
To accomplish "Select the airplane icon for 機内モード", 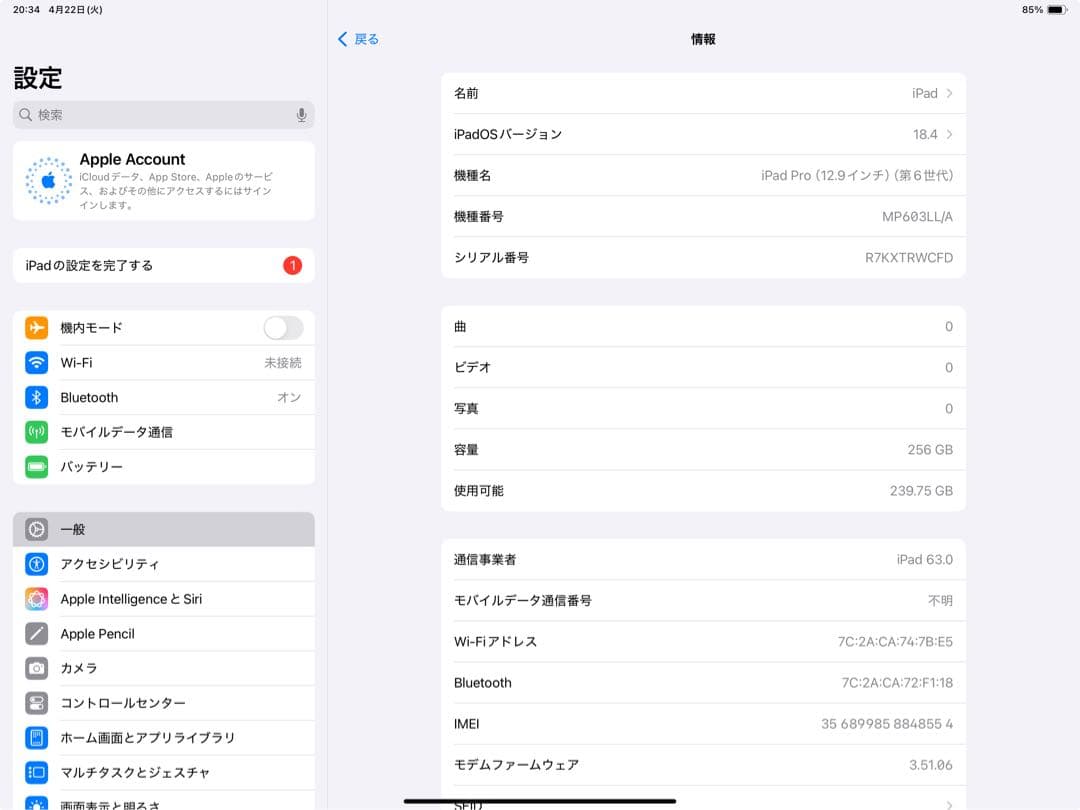I will click(37, 327).
